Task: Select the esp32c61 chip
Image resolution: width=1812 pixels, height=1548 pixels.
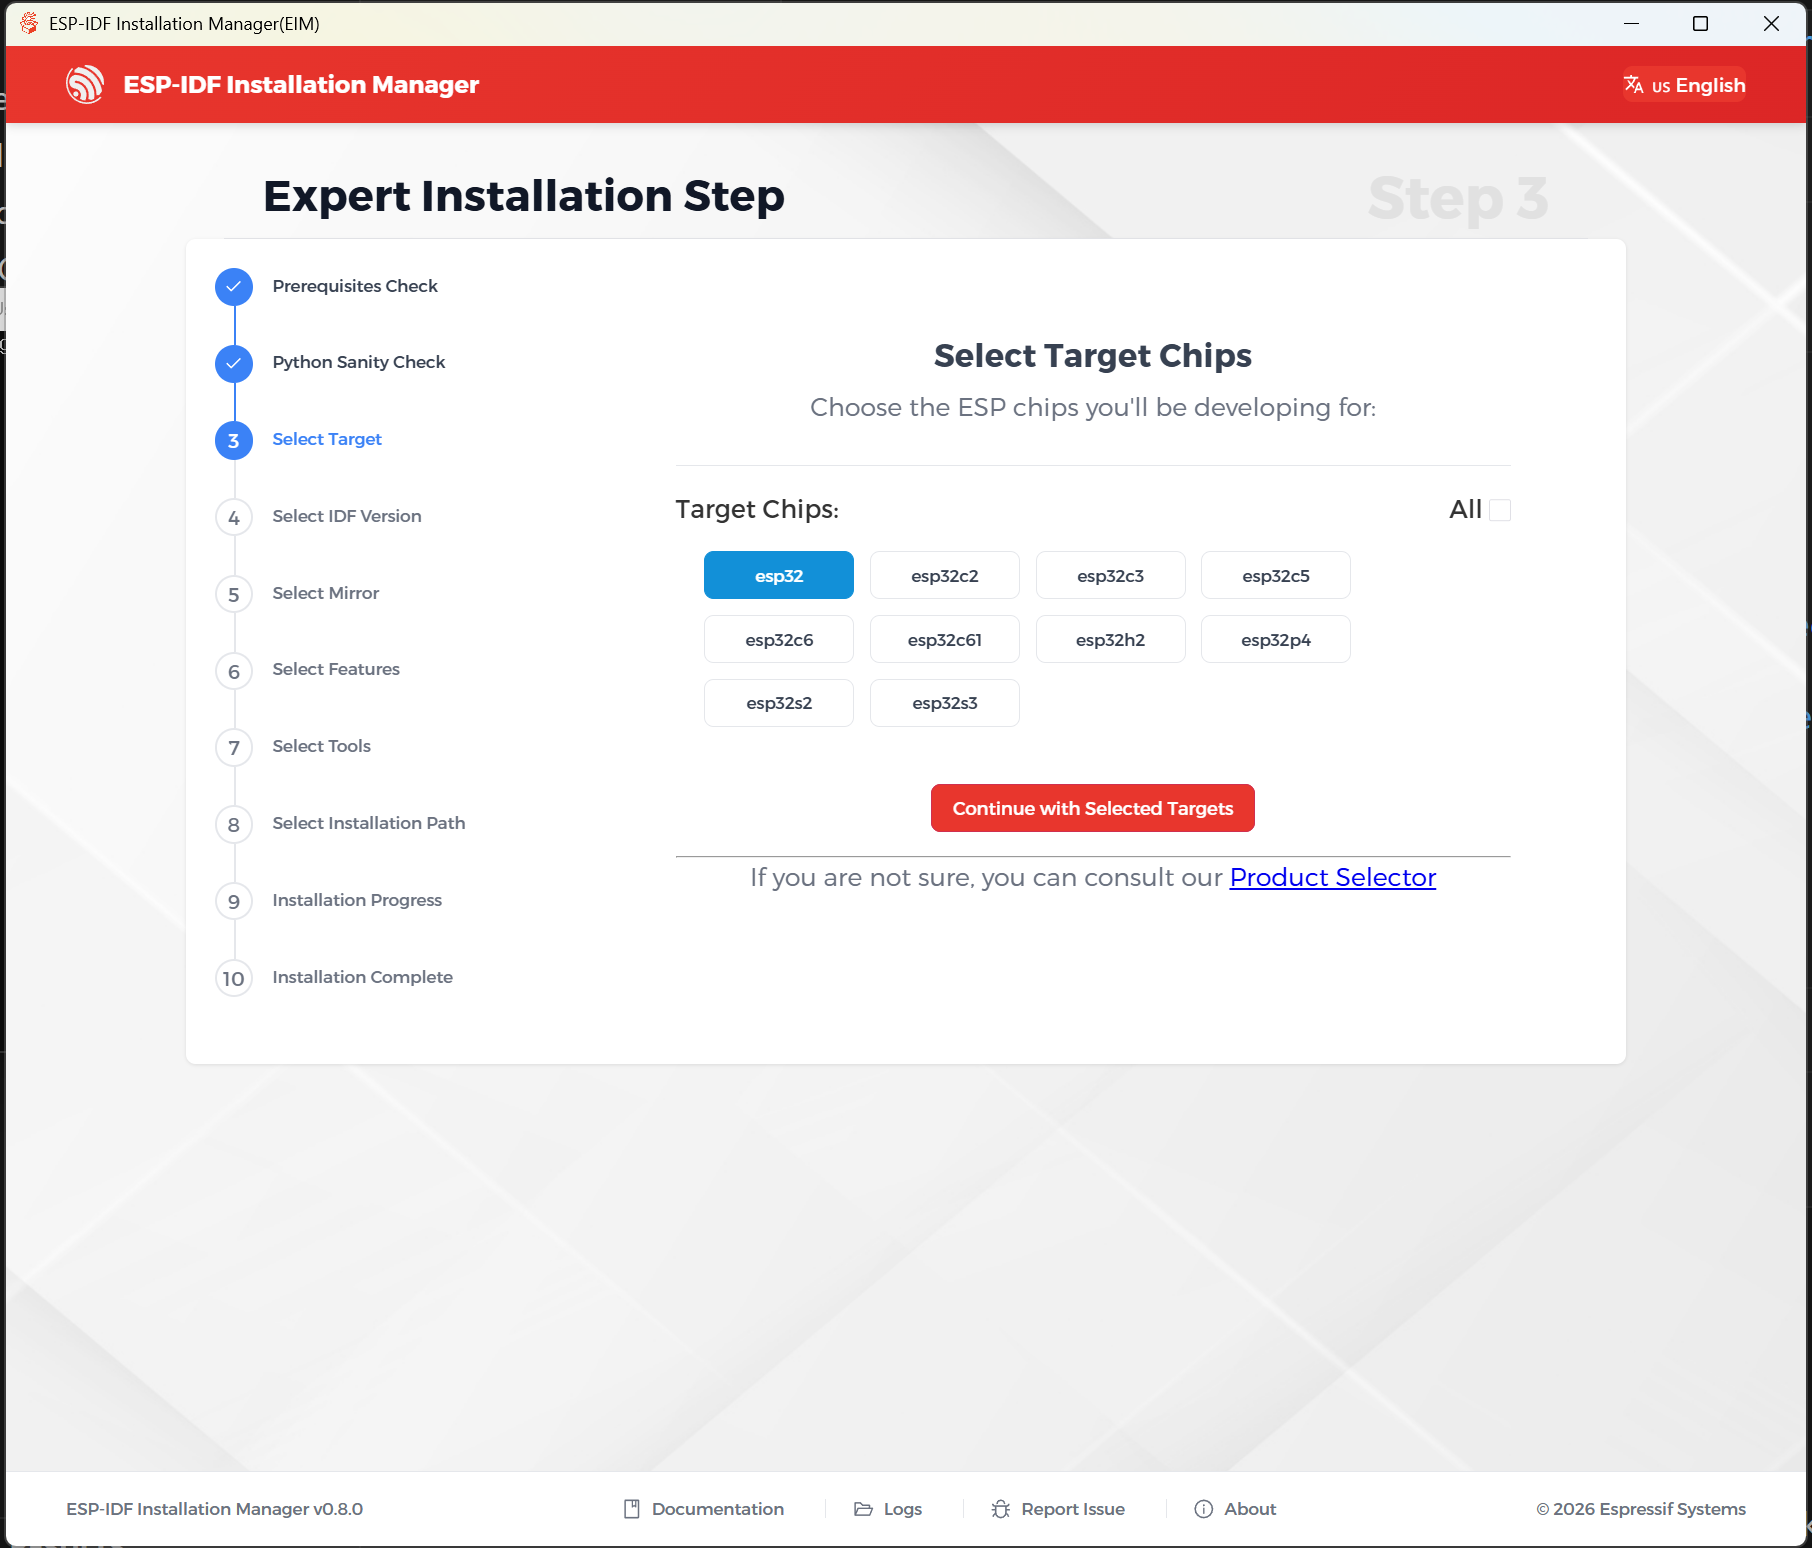Action: tap(945, 639)
